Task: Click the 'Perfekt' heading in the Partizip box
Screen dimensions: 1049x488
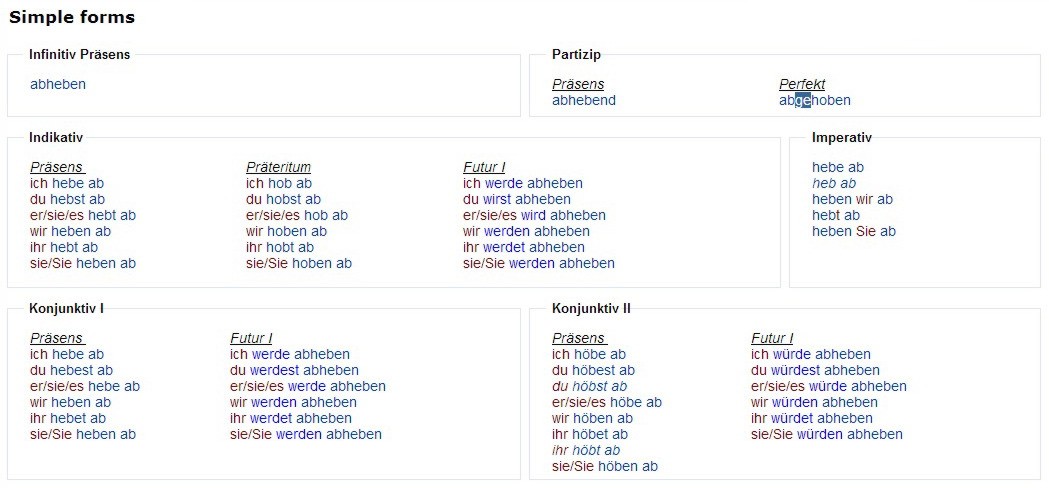Action: tap(802, 84)
